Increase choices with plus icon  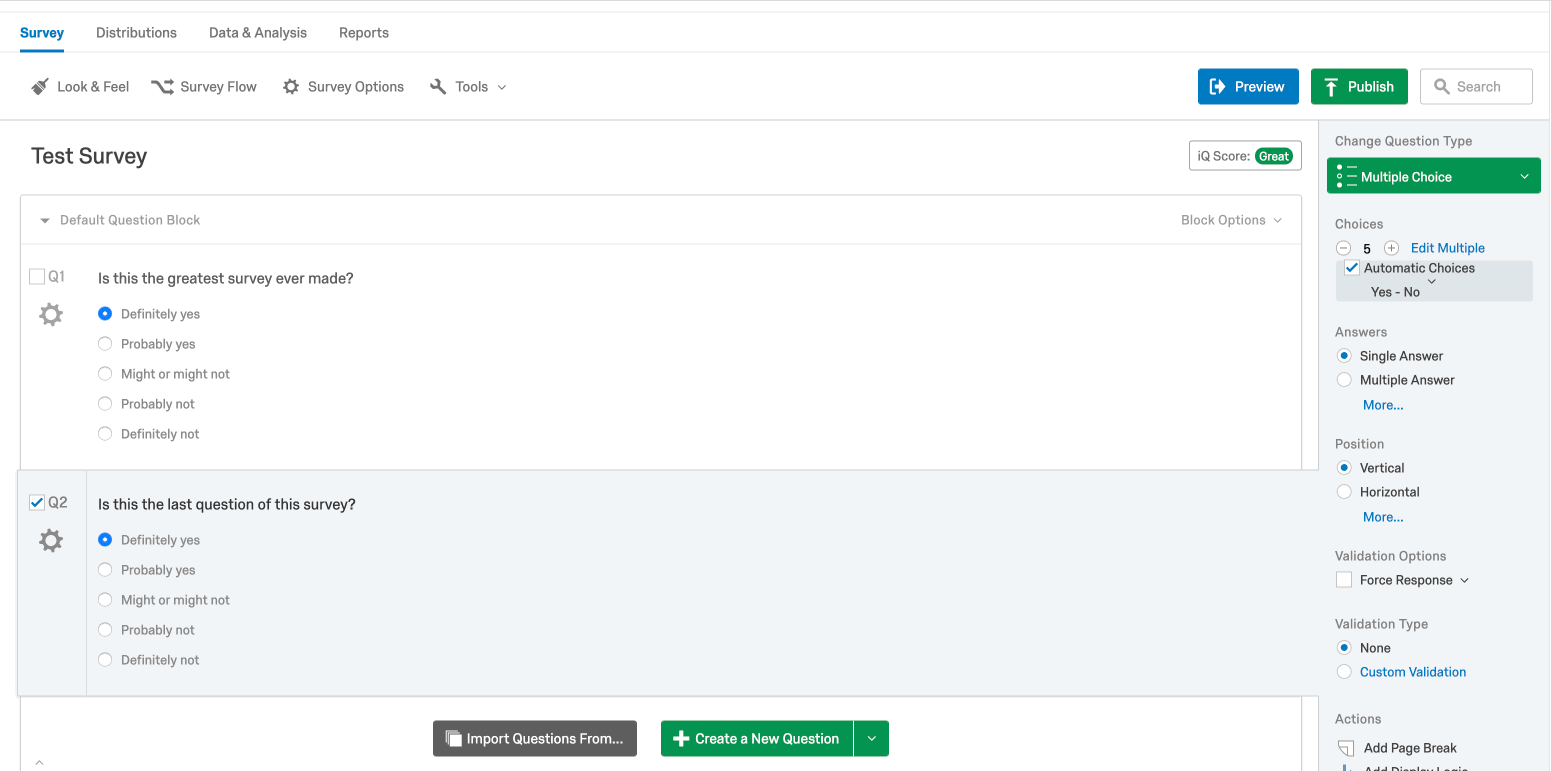click(1391, 248)
